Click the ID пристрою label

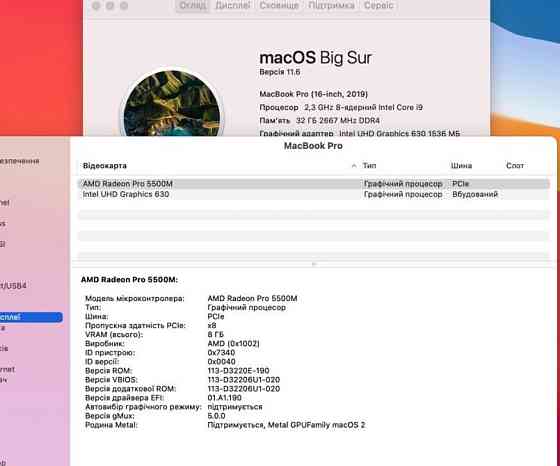pyautogui.click(x=110, y=353)
